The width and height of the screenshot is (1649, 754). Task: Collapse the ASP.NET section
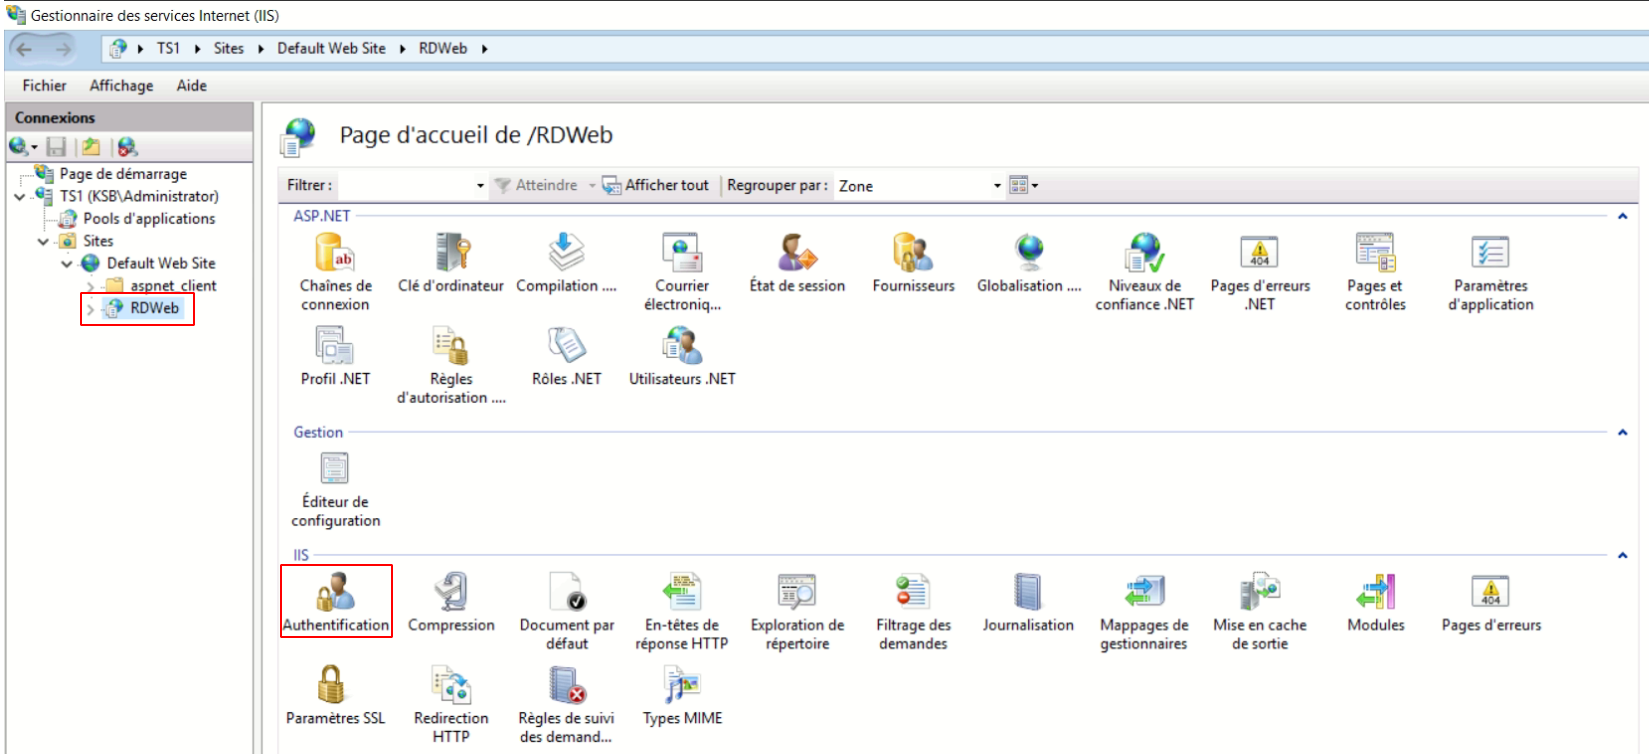(x=1622, y=216)
